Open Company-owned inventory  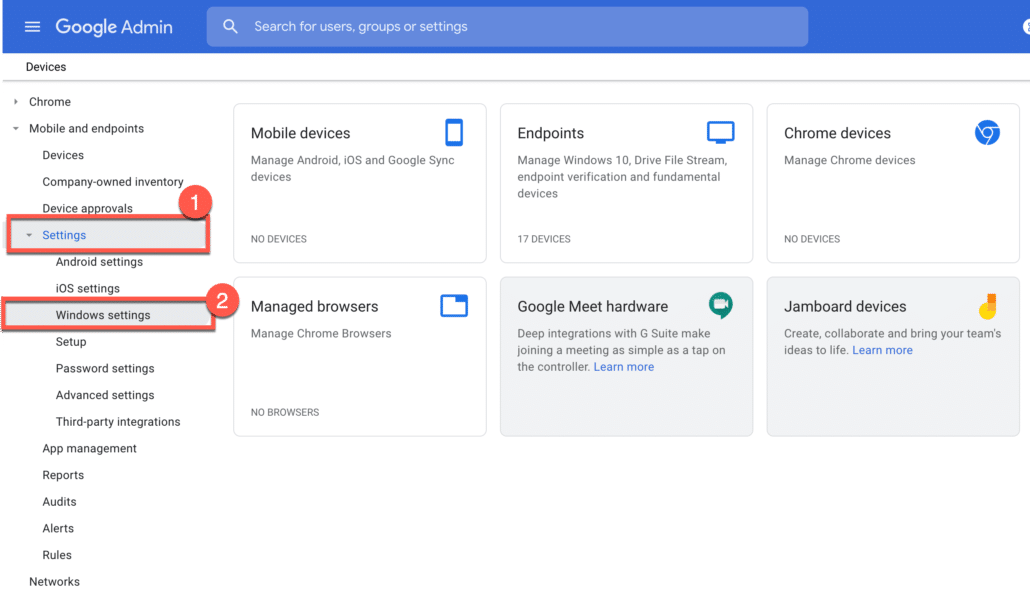pos(113,182)
